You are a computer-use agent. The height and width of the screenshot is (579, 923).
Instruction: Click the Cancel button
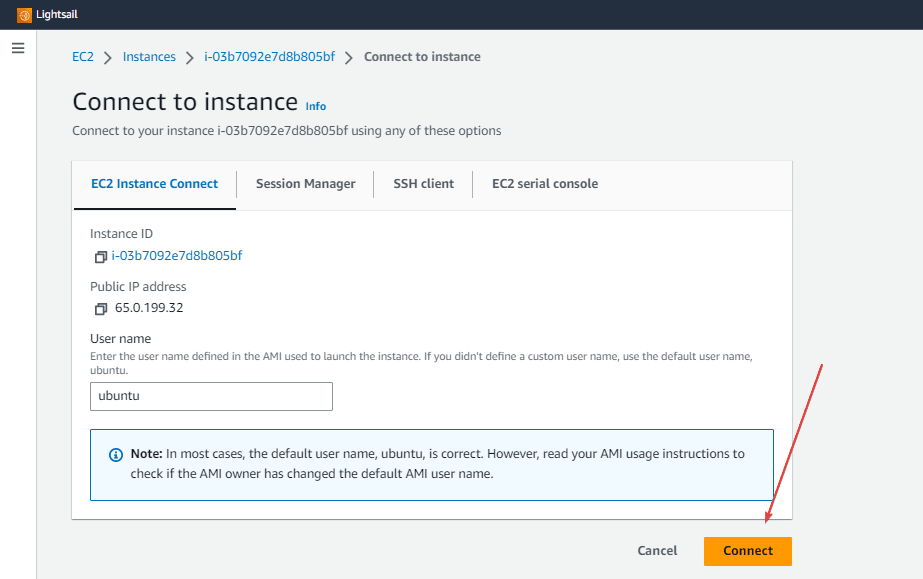point(657,551)
